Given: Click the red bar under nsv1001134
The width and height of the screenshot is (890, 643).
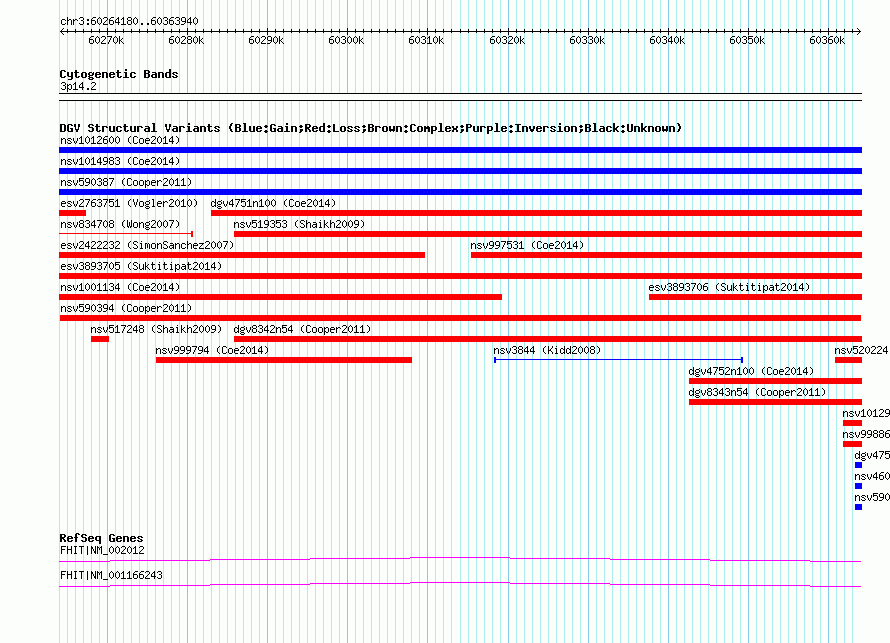Looking at the screenshot, I should pos(280,297).
